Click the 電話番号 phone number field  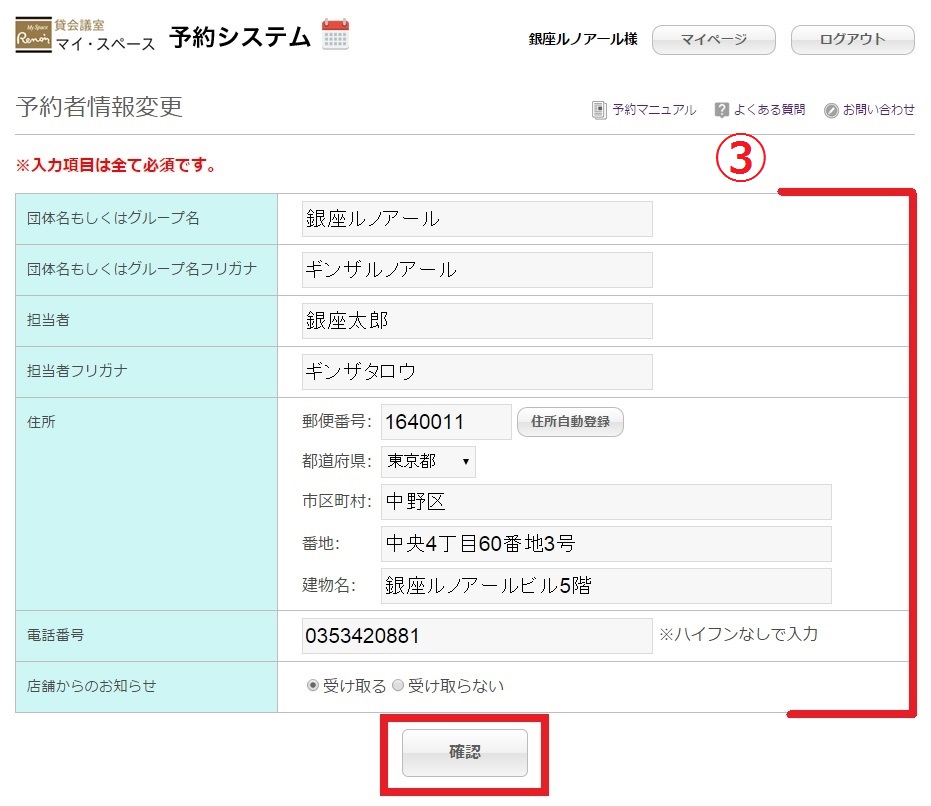477,636
